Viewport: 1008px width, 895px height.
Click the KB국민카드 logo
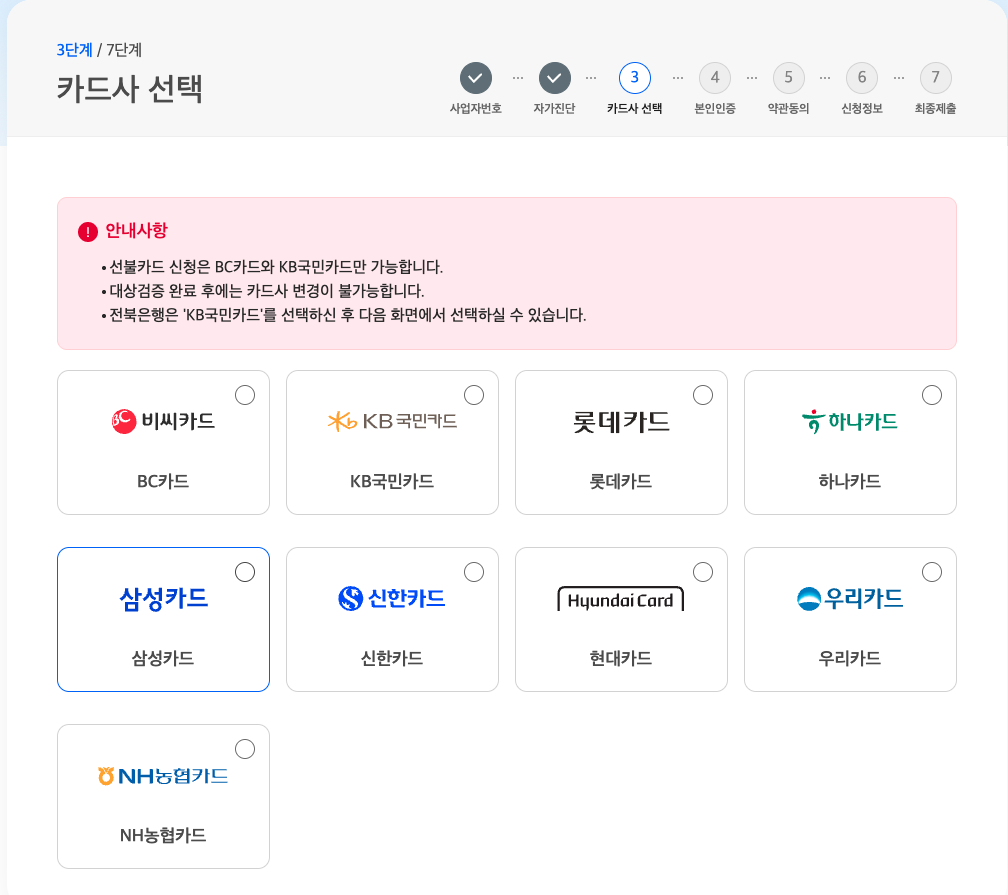392,421
